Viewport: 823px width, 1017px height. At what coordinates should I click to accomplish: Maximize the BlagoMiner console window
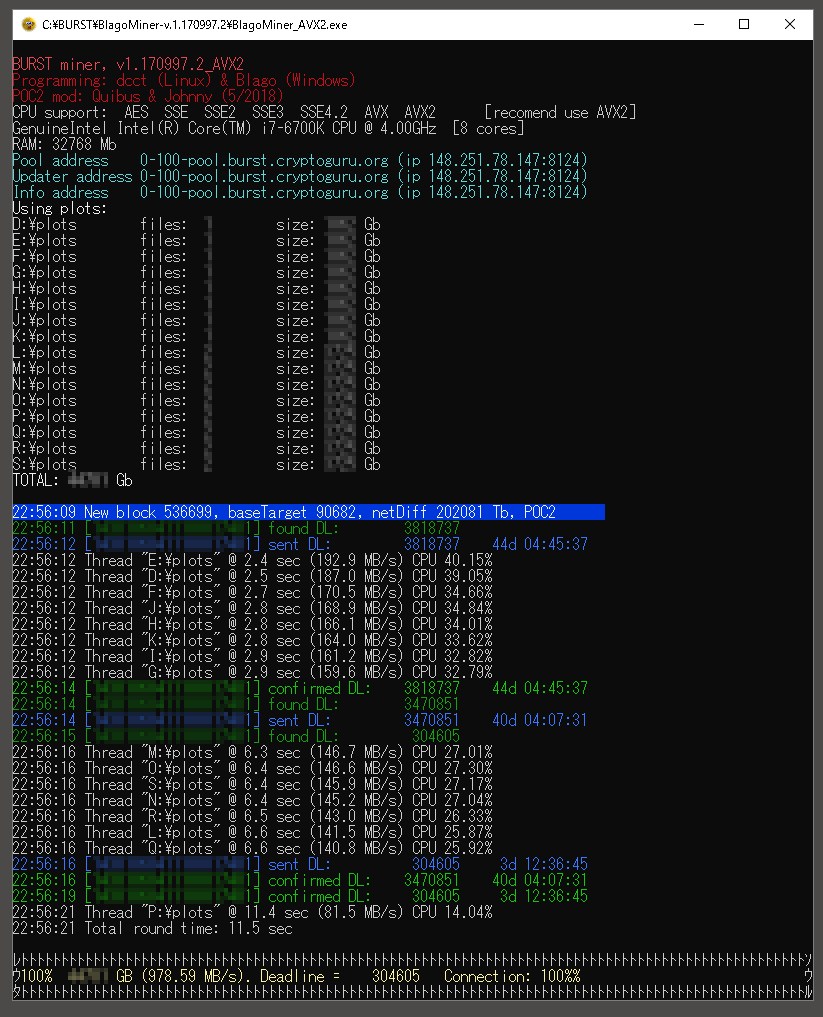[744, 24]
